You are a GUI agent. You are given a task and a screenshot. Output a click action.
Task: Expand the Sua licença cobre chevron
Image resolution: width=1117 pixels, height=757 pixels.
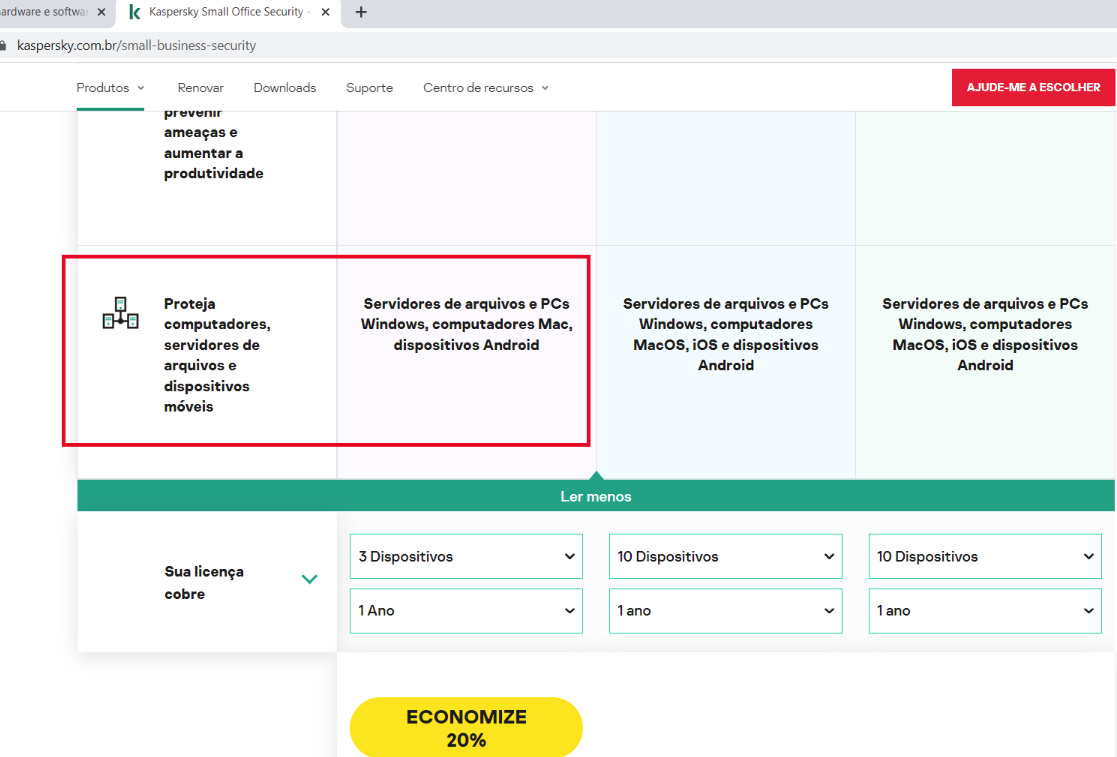(x=309, y=579)
